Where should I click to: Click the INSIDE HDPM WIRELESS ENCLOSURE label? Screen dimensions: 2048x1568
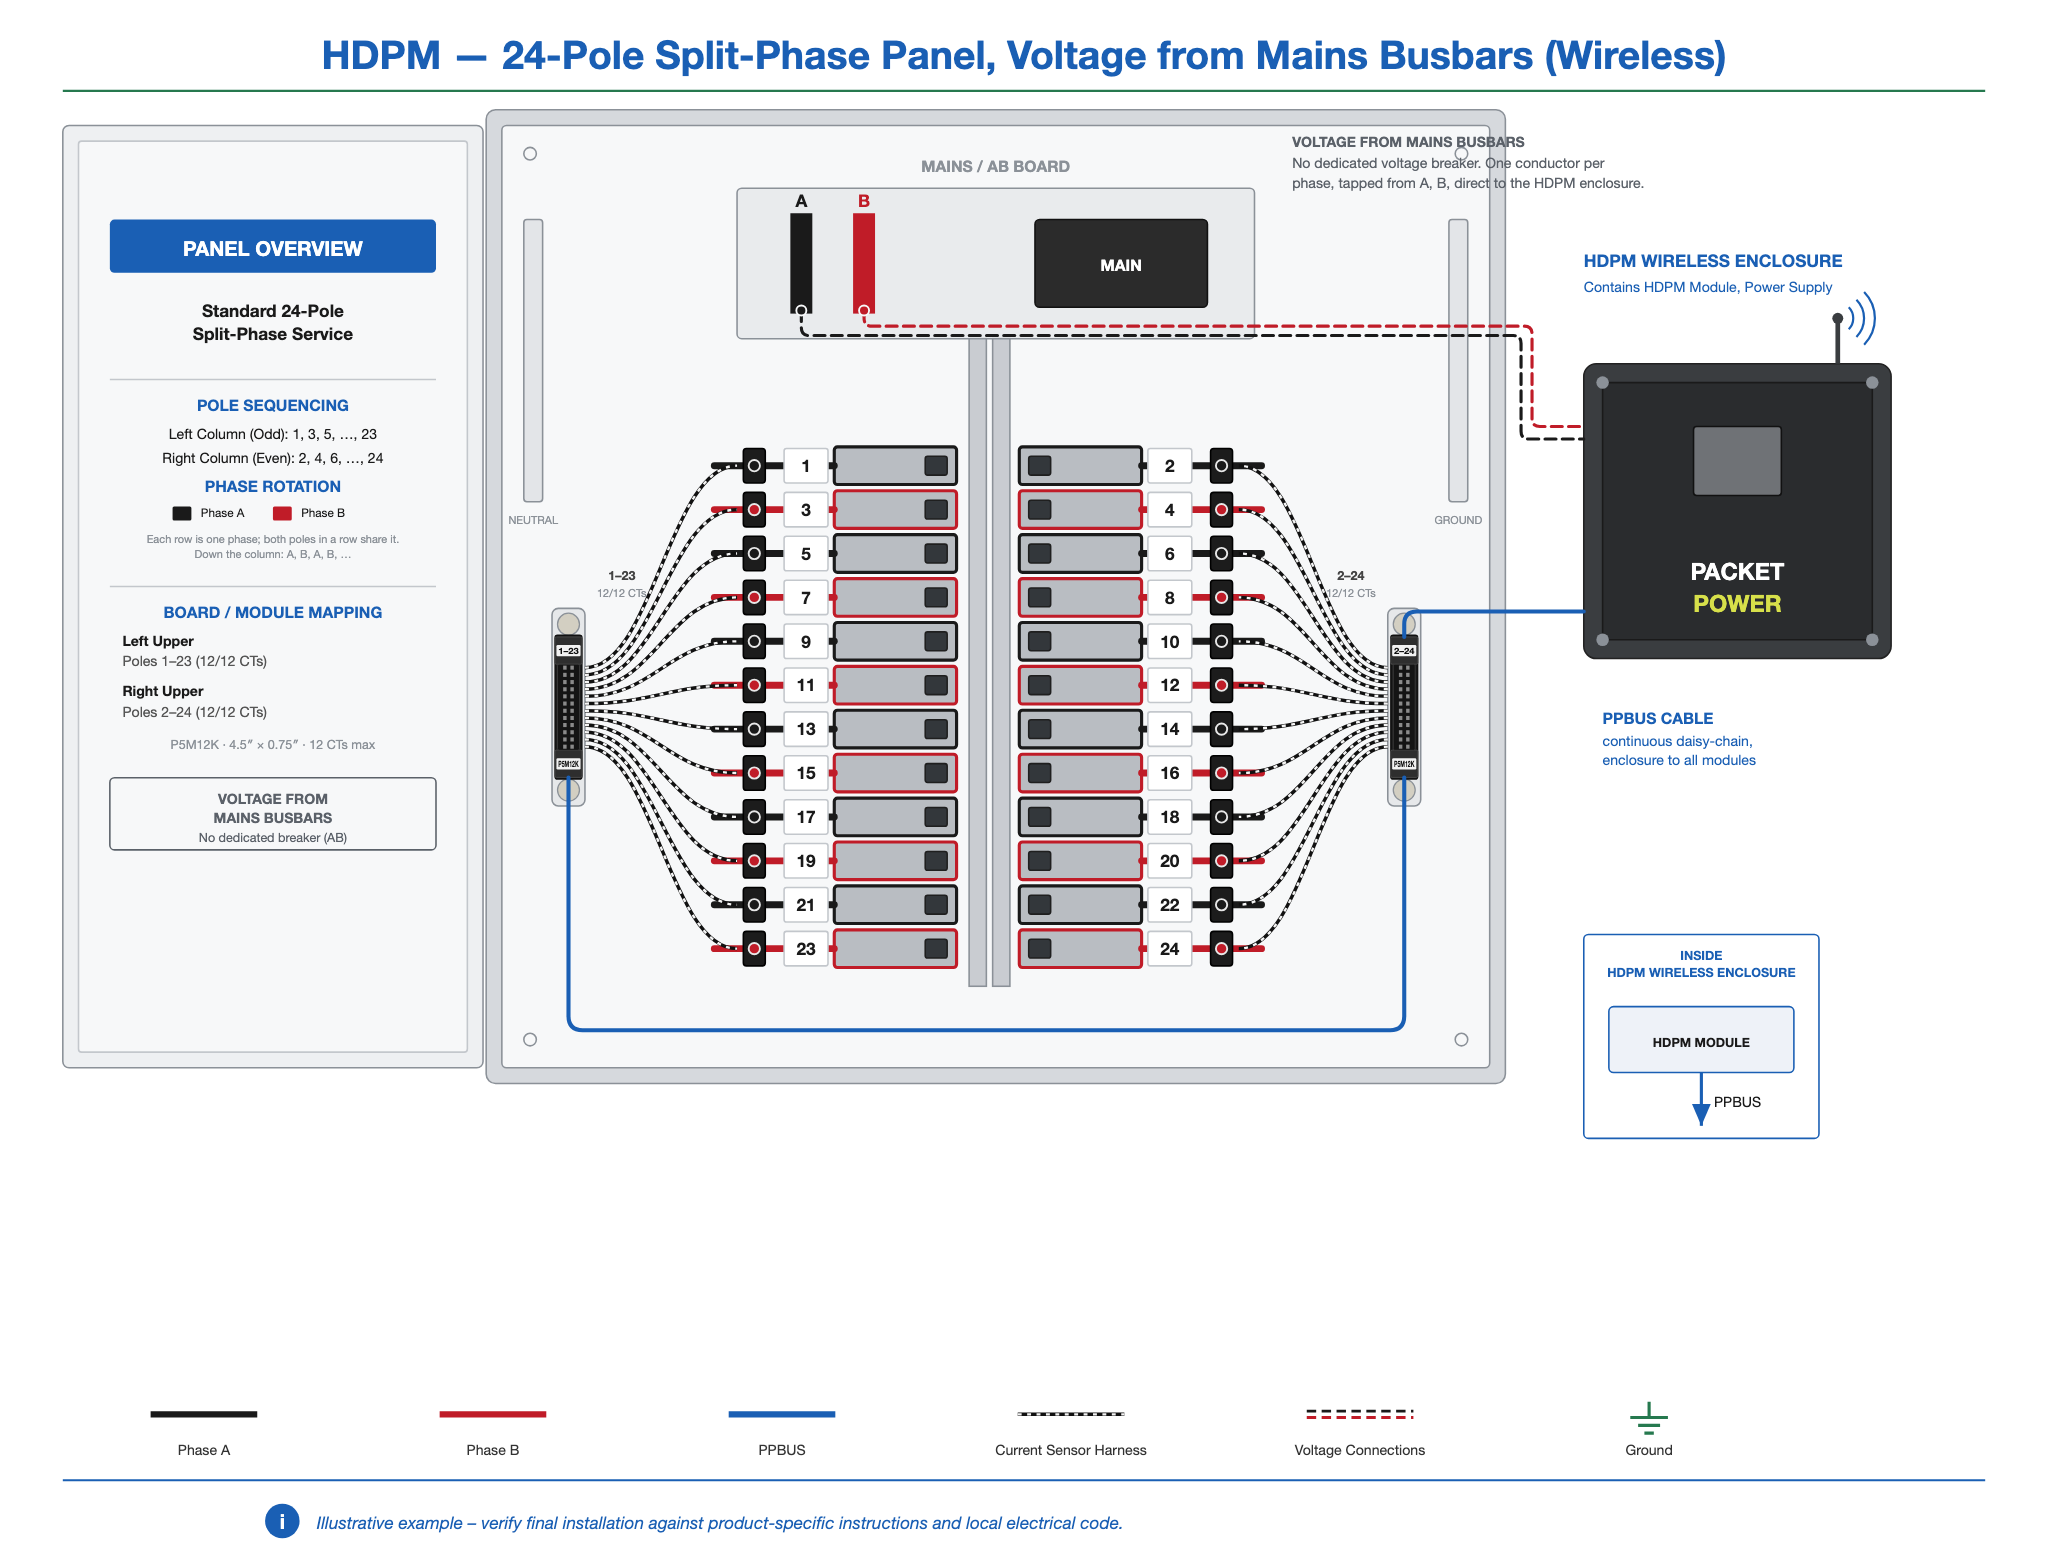tap(1700, 963)
